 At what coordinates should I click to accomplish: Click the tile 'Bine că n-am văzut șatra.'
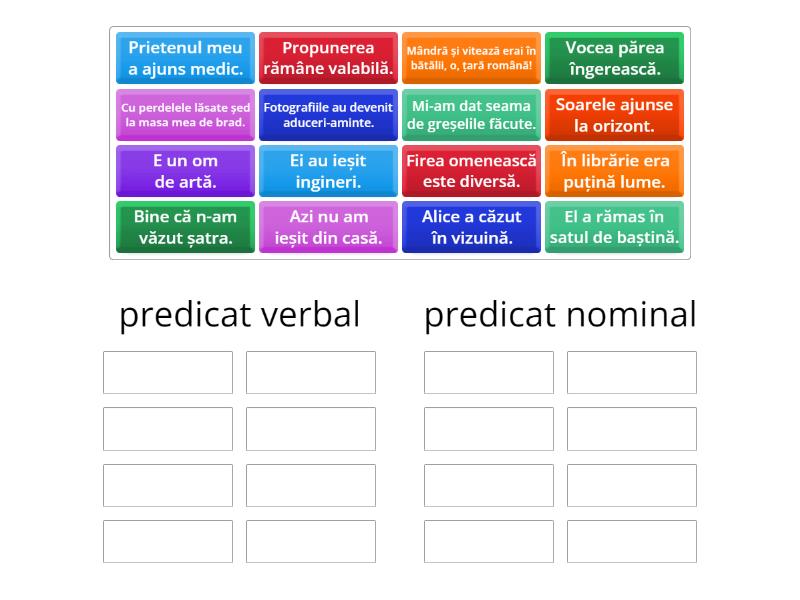[185, 226]
